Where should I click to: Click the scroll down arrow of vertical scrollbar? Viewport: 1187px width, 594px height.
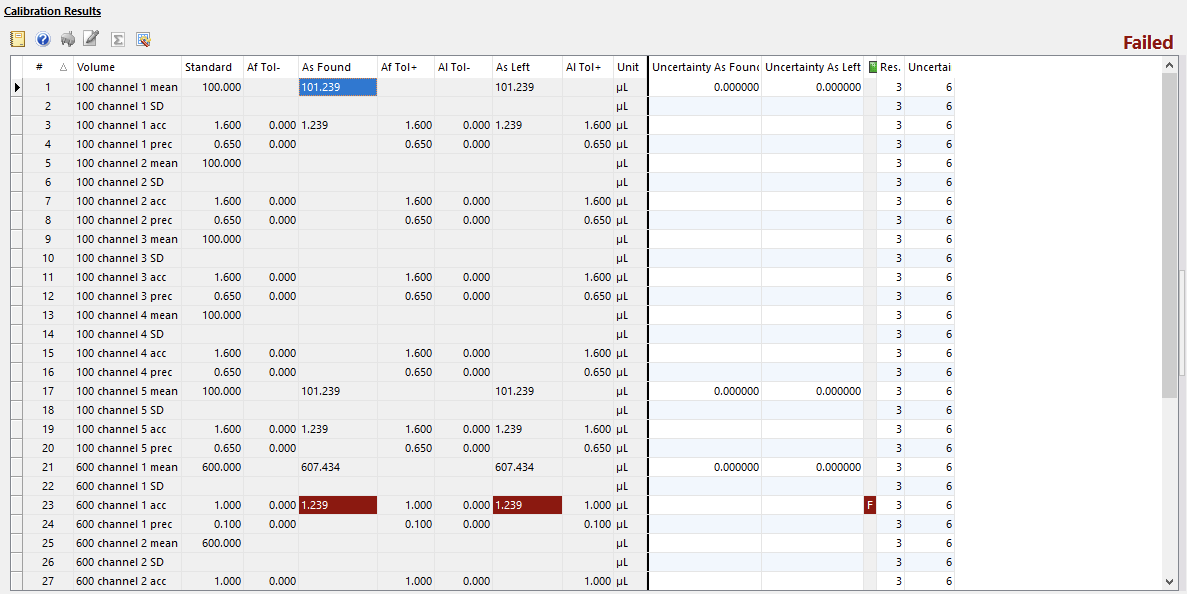[x=1170, y=581]
